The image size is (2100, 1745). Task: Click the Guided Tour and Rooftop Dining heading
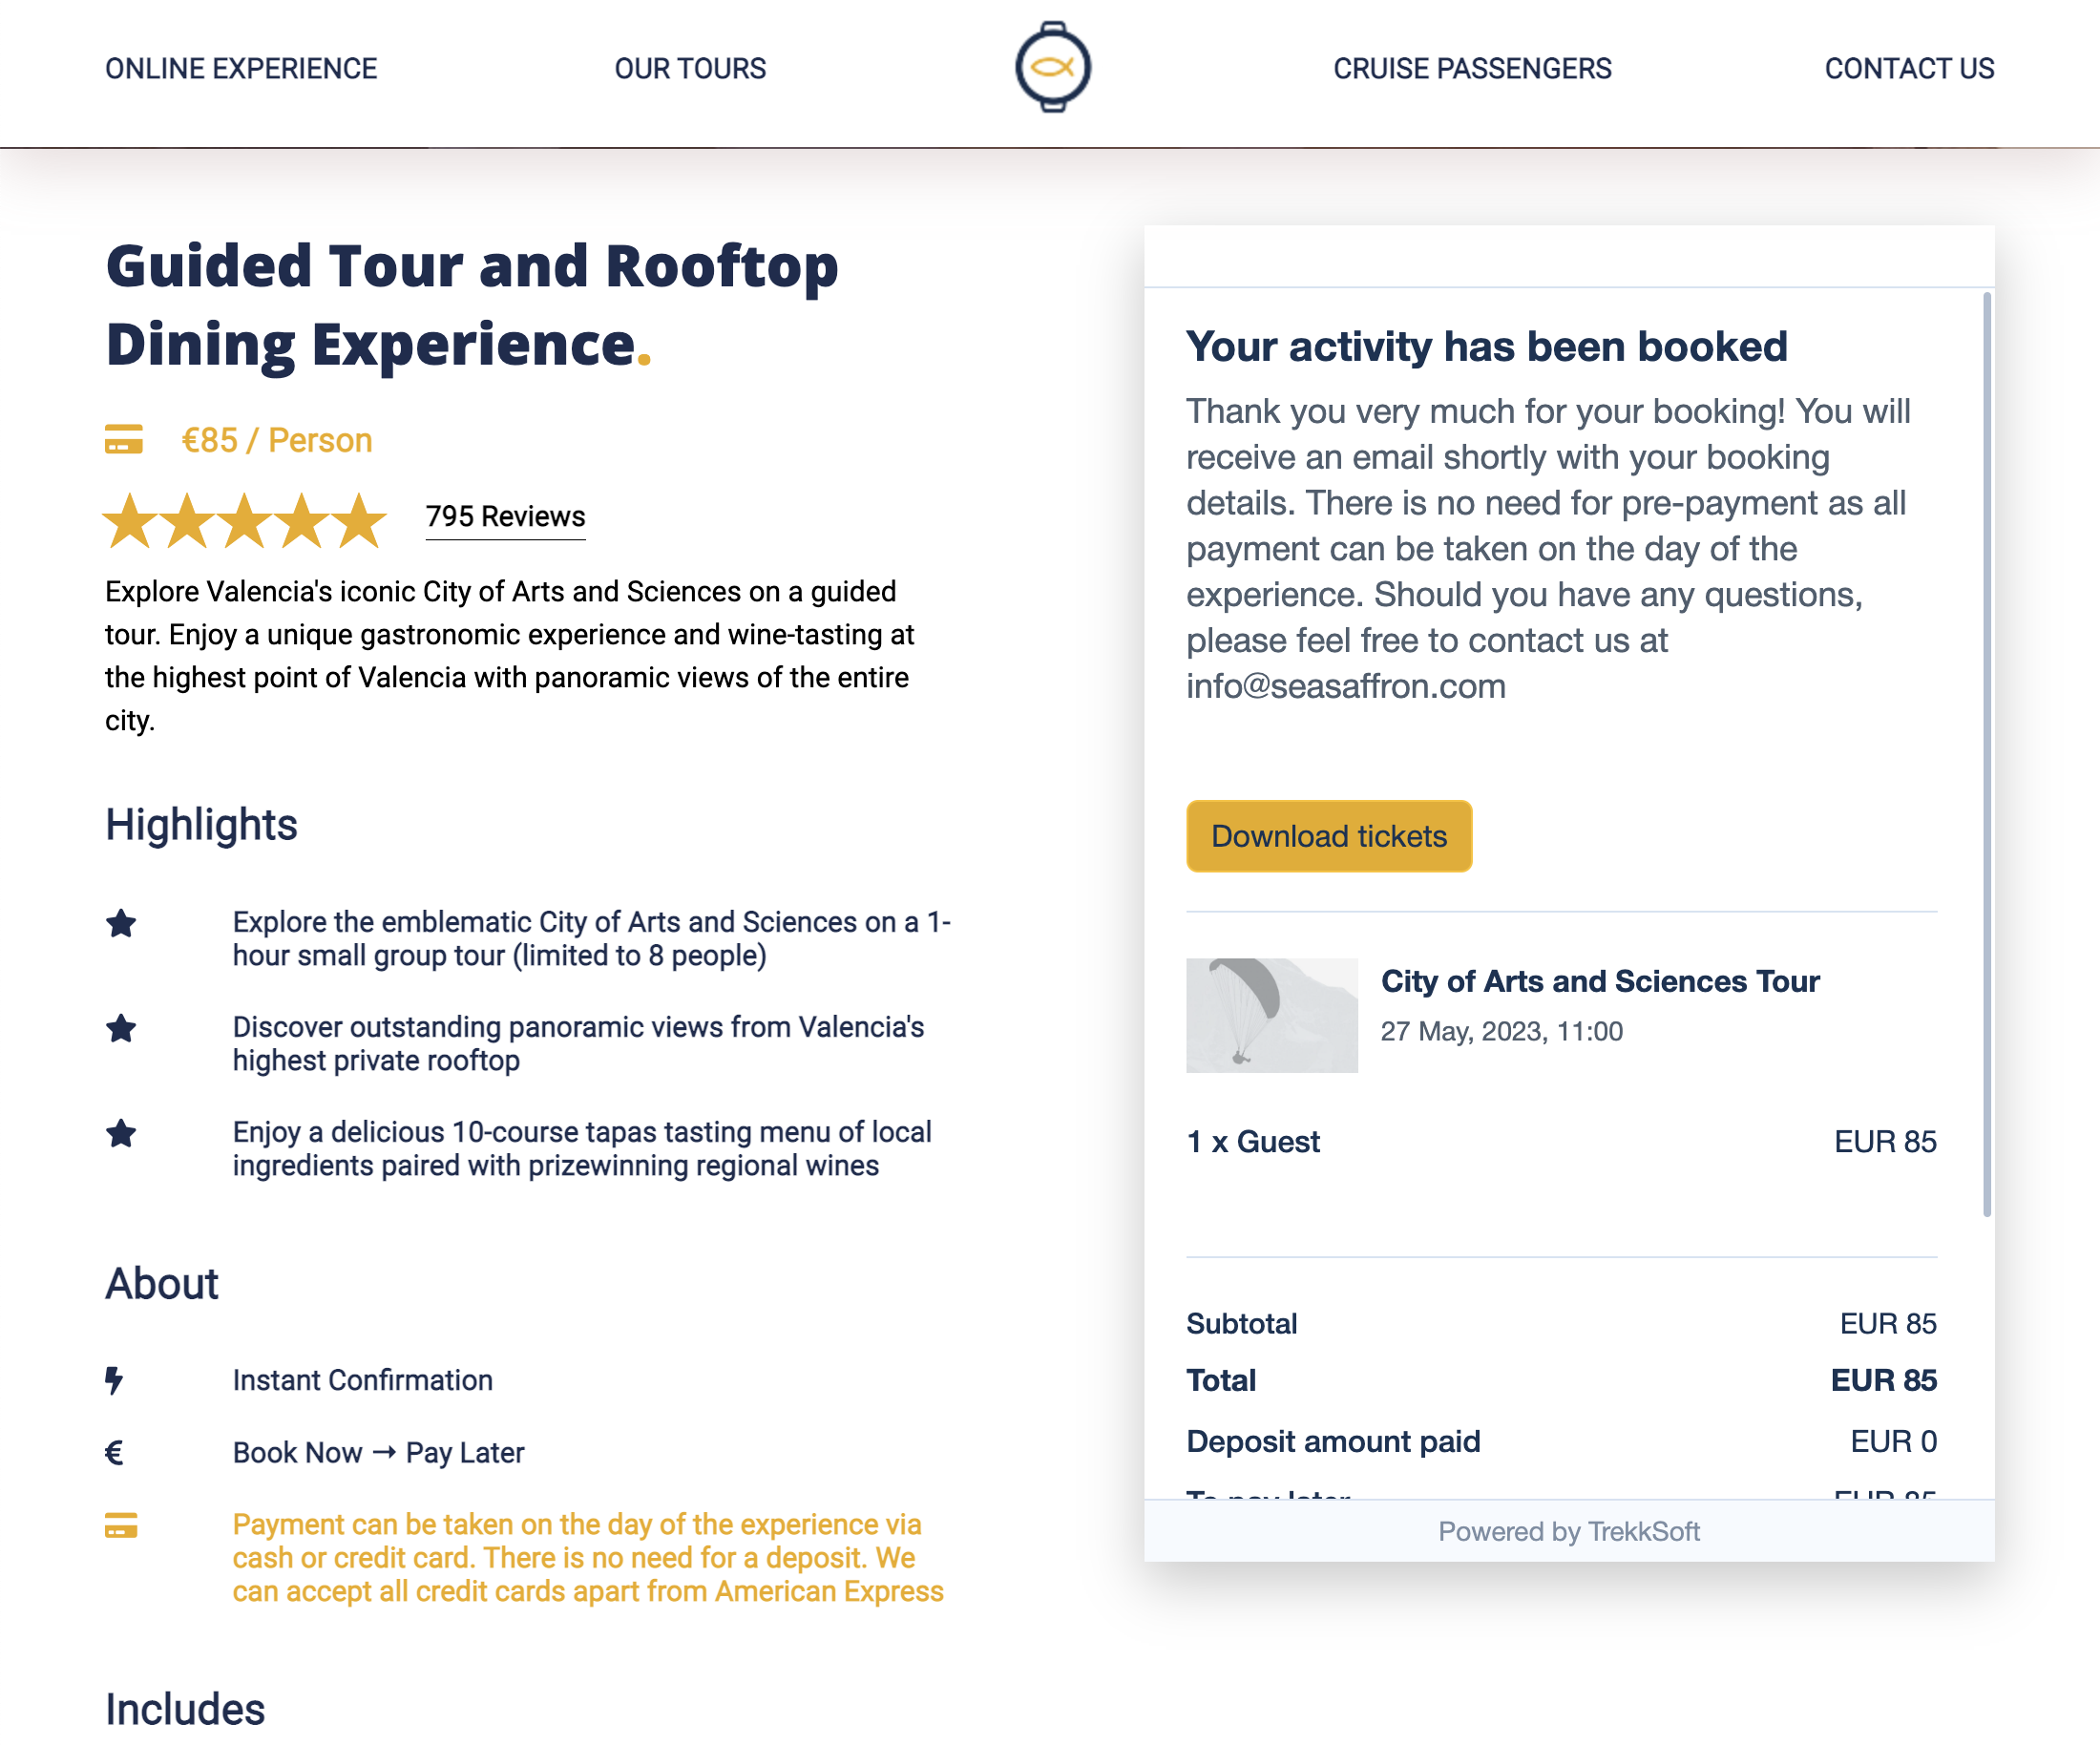(472, 305)
